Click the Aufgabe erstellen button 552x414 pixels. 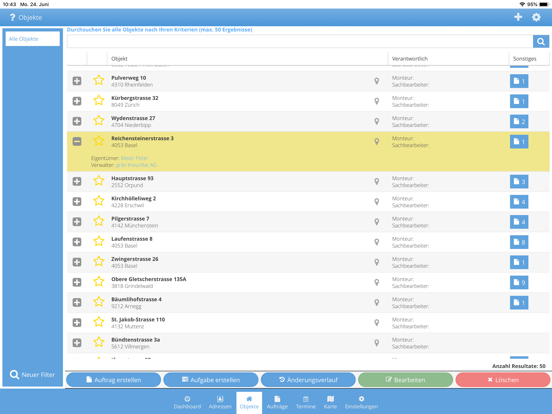(211, 380)
